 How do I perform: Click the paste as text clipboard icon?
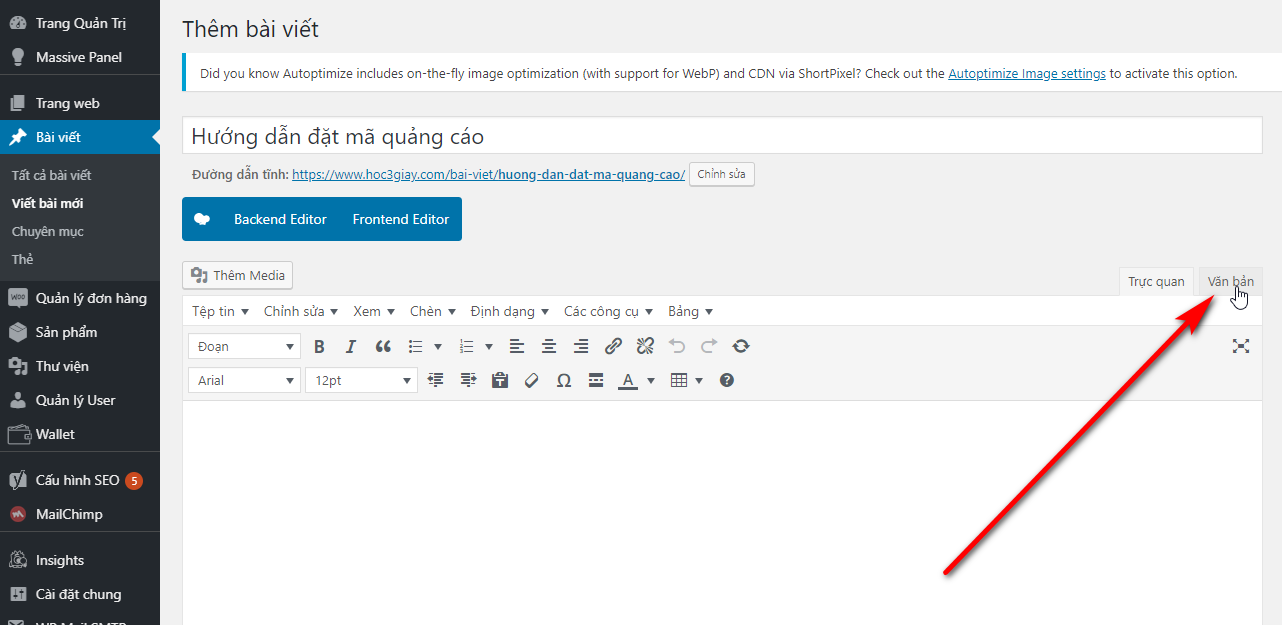(x=500, y=381)
